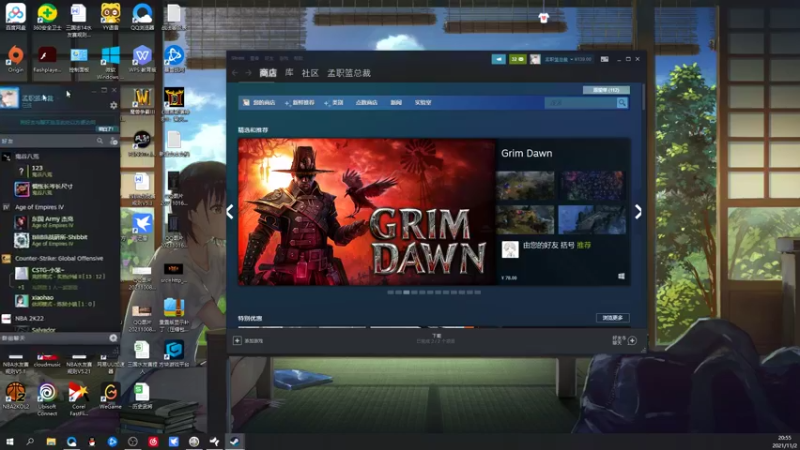Click the add friend icon in friends list

click(113, 141)
